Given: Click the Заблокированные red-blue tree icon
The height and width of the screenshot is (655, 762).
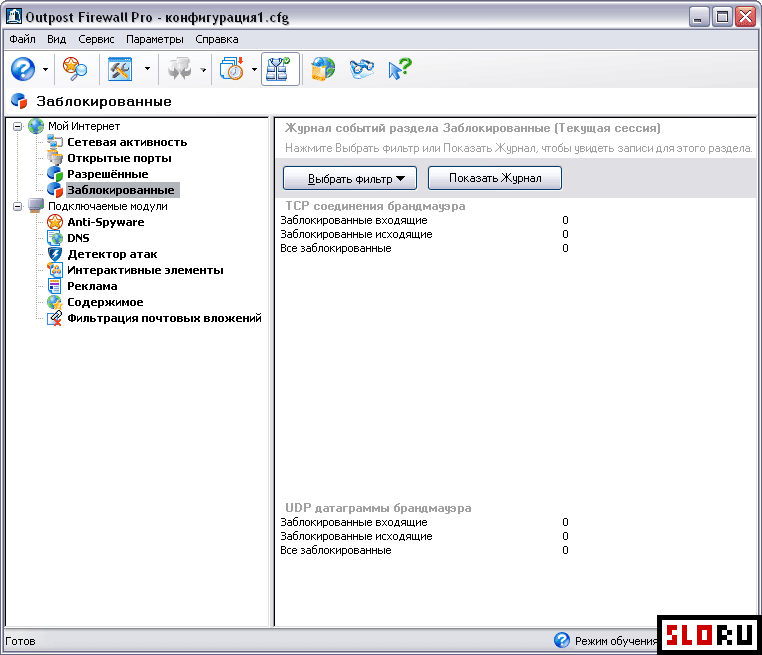Looking at the screenshot, I should point(55,190).
